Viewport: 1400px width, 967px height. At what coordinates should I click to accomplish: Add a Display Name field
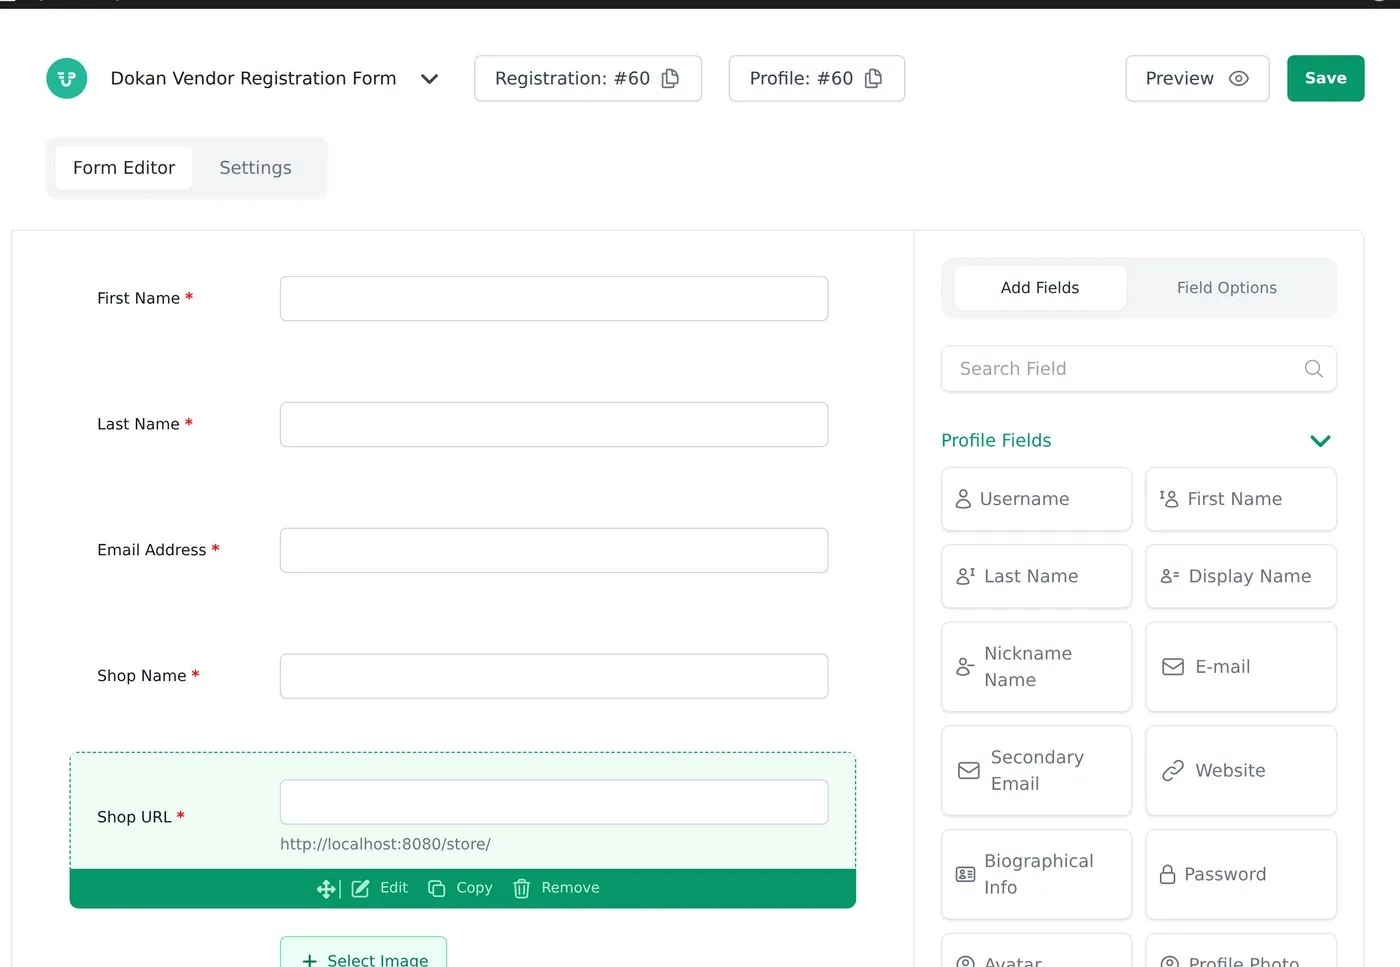(1241, 577)
